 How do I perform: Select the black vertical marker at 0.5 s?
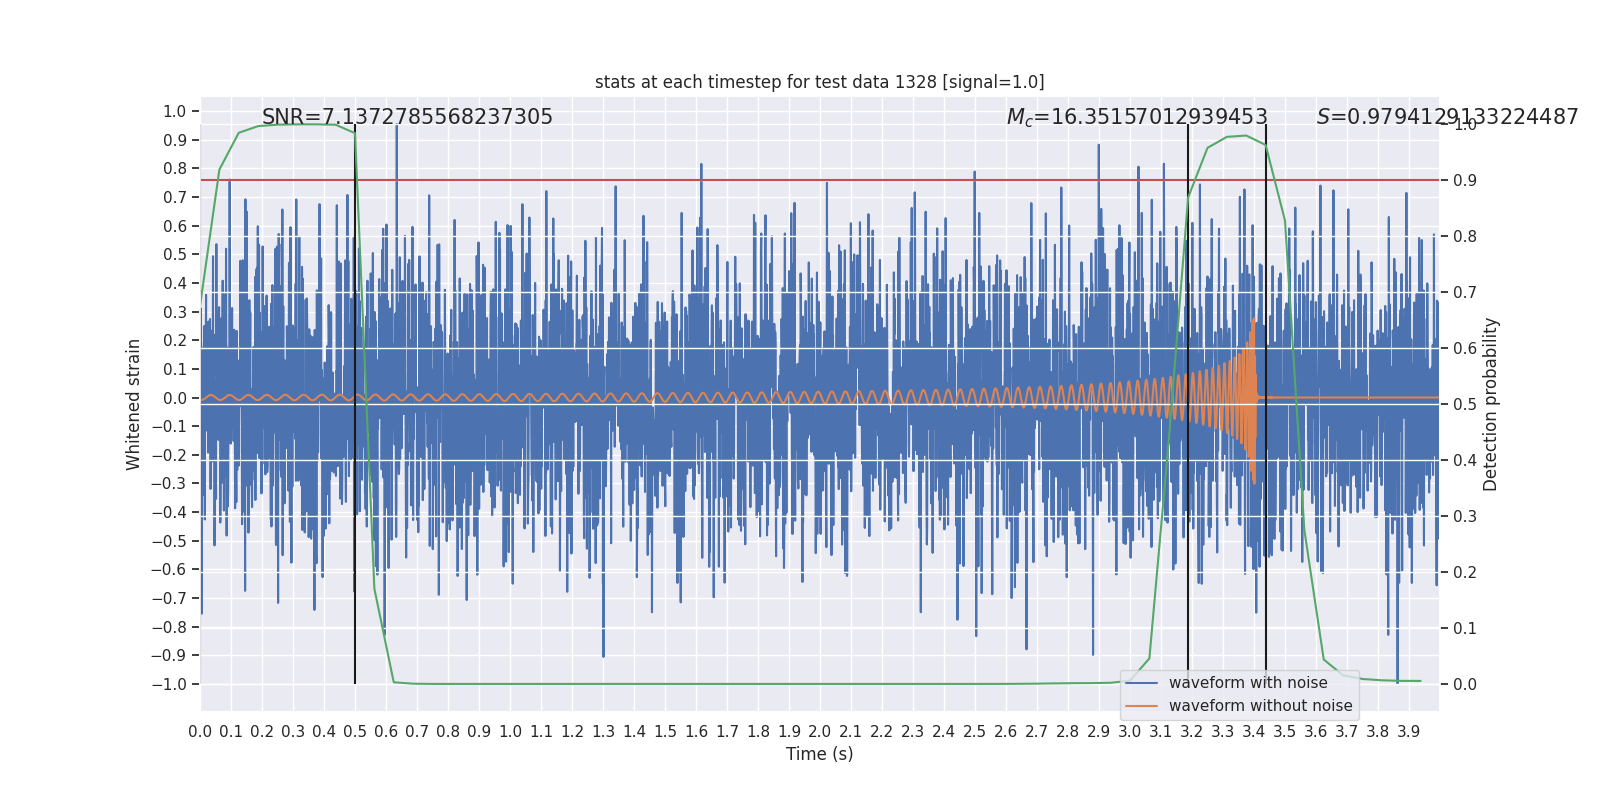355,404
